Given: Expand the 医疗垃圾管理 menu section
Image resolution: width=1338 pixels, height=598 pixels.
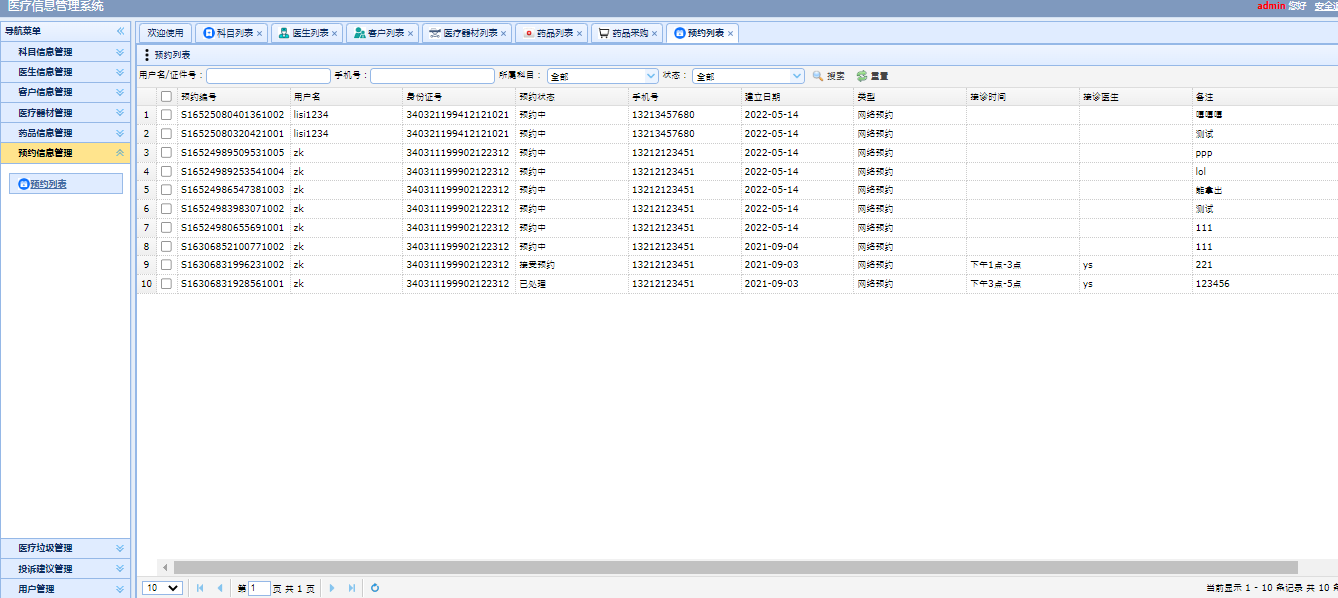Looking at the screenshot, I should click(65, 548).
